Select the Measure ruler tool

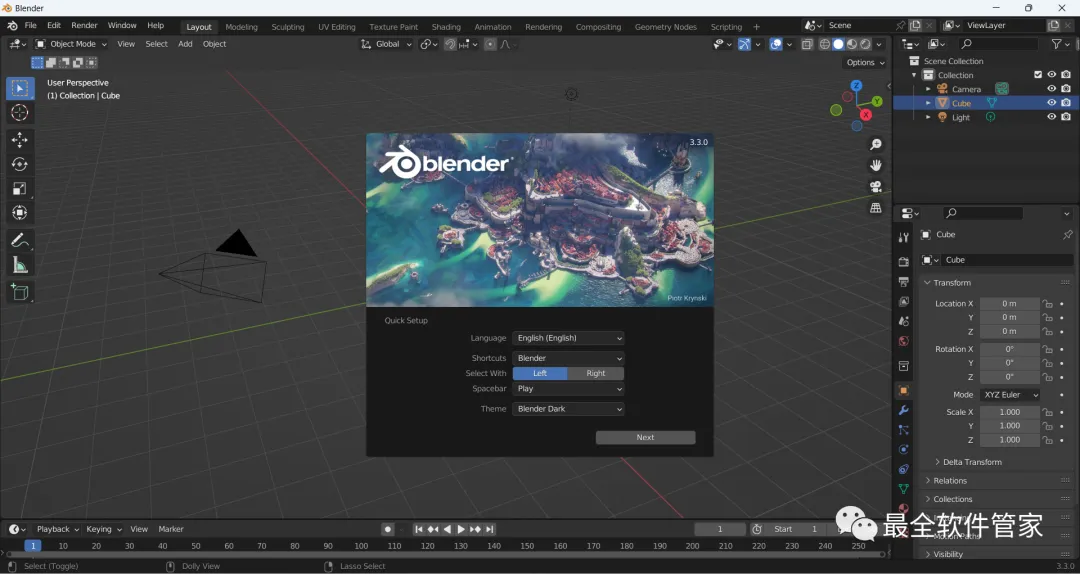pyautogui.click(x=20, y=265)
